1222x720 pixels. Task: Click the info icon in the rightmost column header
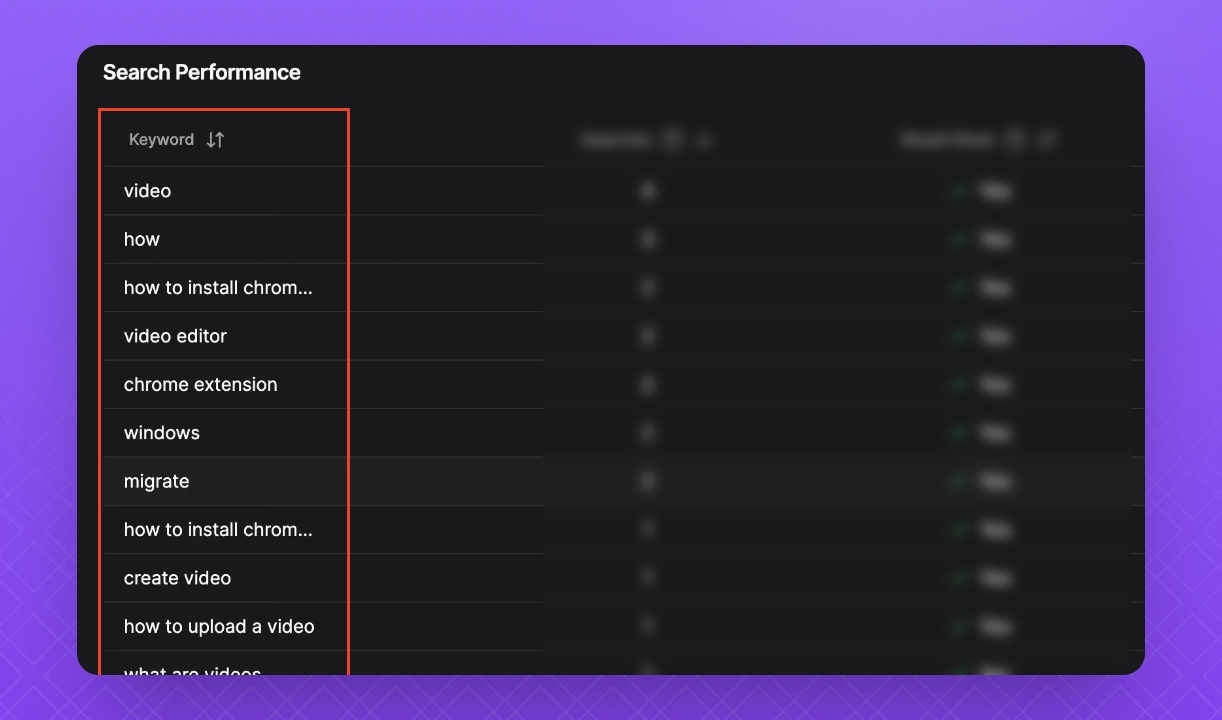click(x=1015, y=140)
